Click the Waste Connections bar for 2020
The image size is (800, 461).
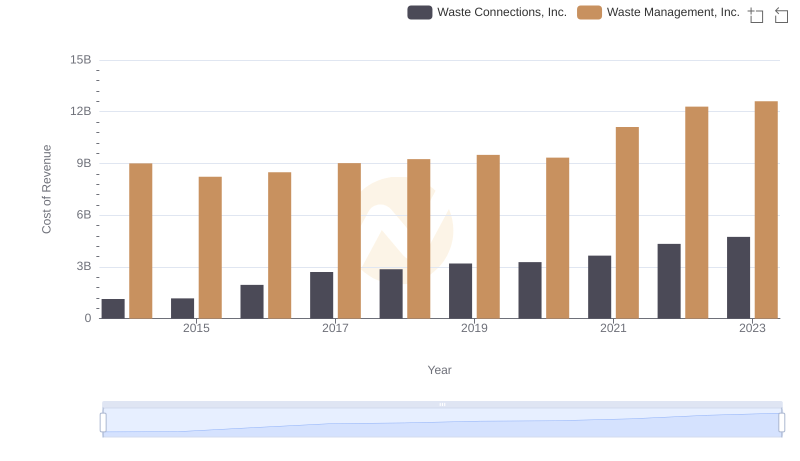pyautogui.click(x=530, y=290)
